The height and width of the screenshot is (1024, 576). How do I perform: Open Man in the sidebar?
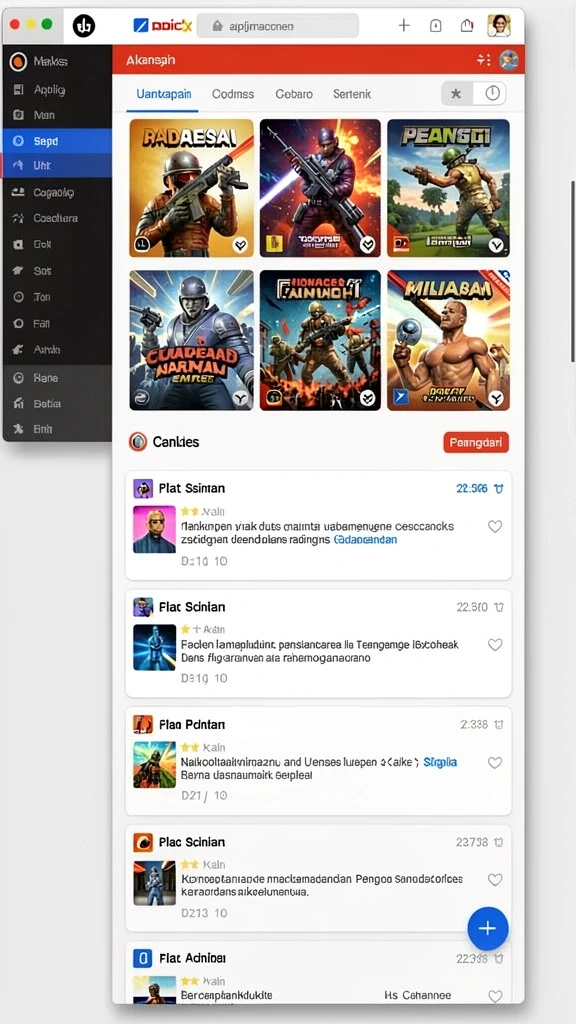[57, 115]
